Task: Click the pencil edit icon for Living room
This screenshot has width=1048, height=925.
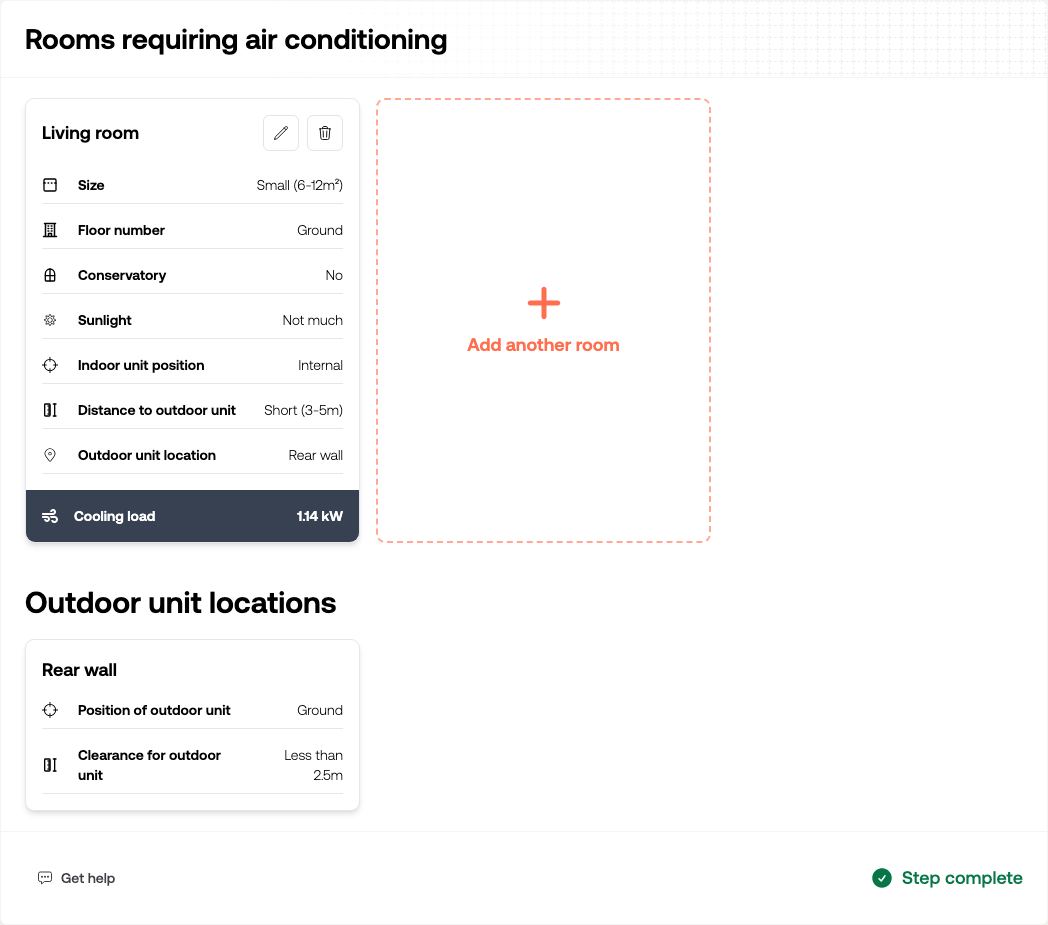Action: point(281,133)
